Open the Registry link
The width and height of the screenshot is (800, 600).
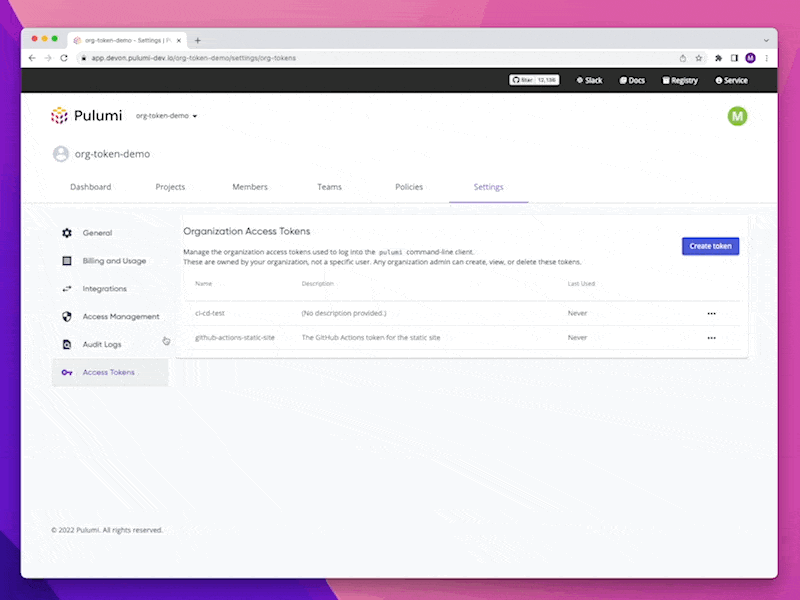680,81
